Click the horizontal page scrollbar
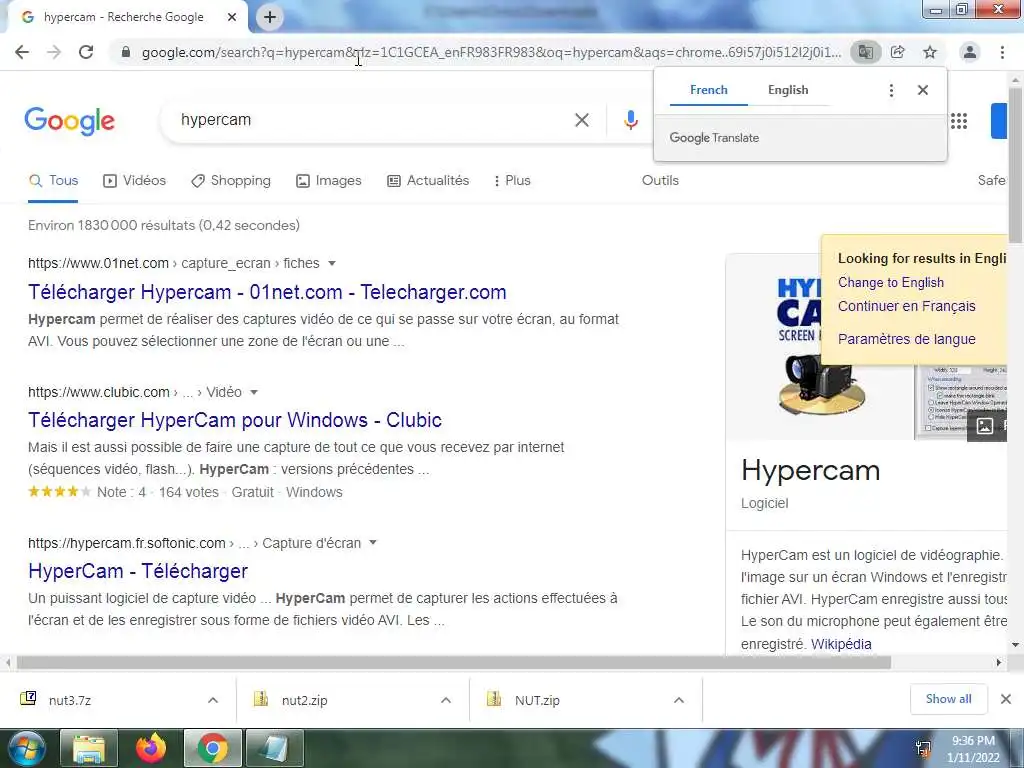The image size is (1024, 768). click(x=454, y=663)
